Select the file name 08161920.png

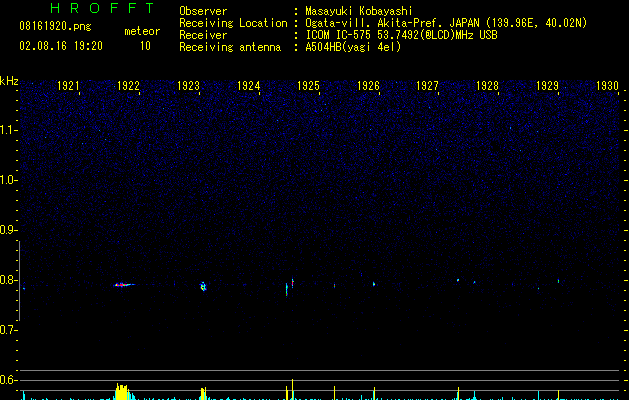pos(55,27)
